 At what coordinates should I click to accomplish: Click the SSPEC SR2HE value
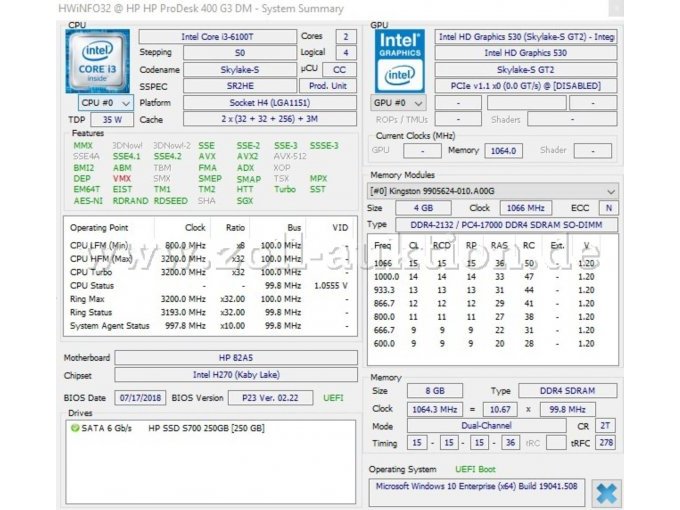[240, 86]
